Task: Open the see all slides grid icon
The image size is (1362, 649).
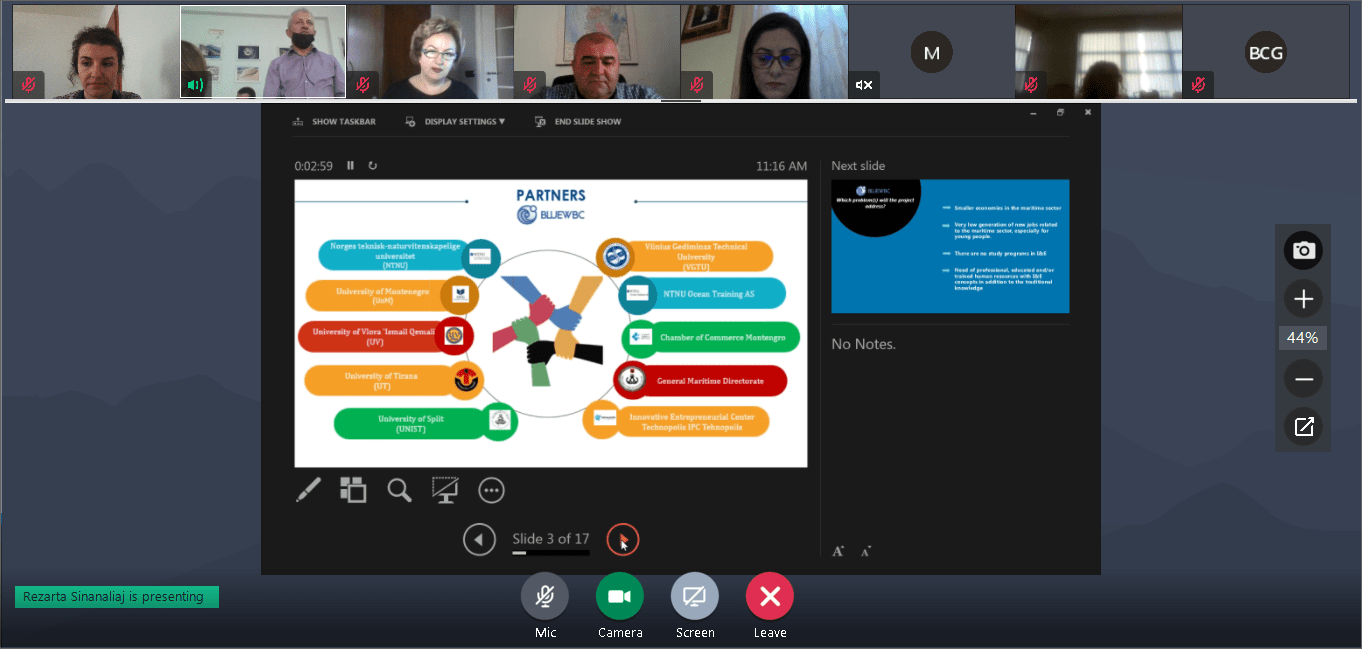Action: [x=353, y=489]
